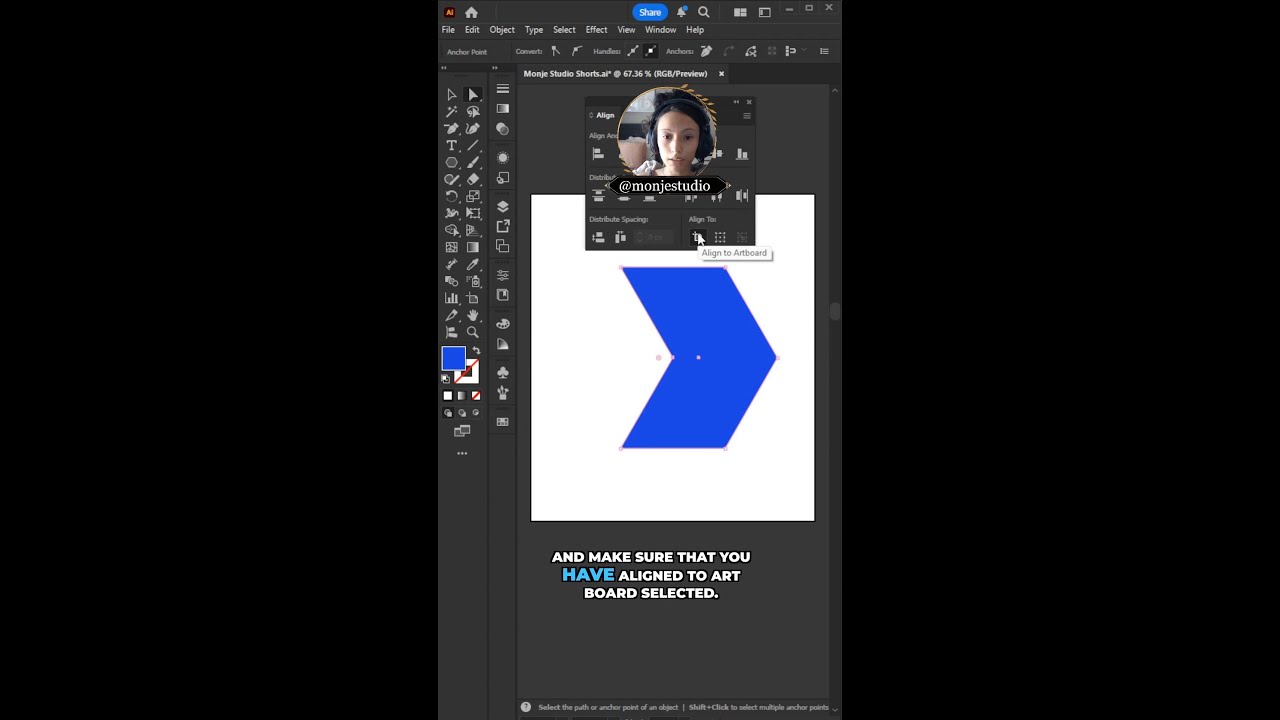Set paint mode to None
Screen dimensions: 1280x720
[476, 396]
